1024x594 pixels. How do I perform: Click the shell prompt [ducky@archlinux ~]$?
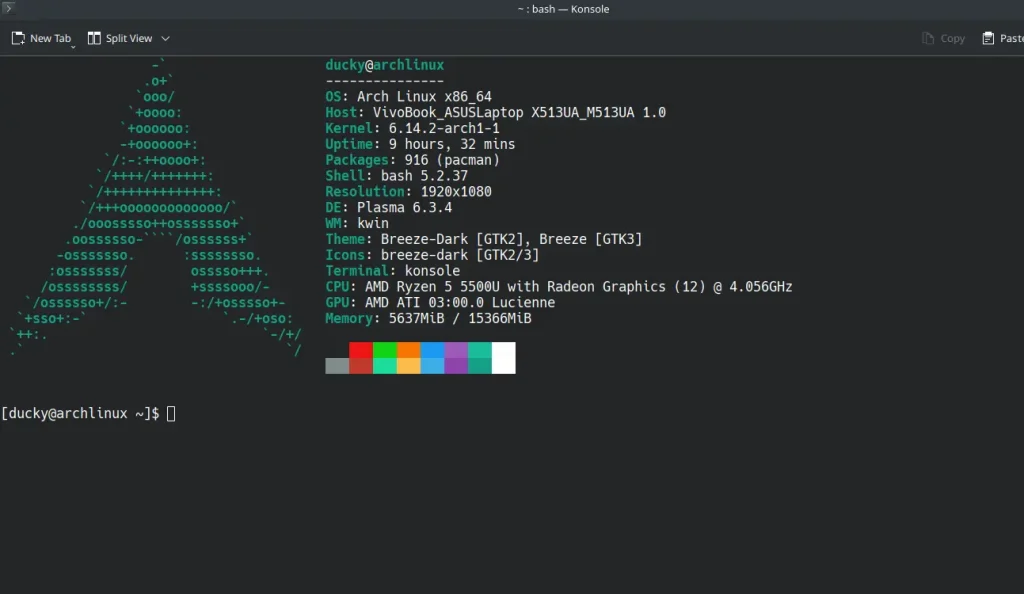point(80,413)
